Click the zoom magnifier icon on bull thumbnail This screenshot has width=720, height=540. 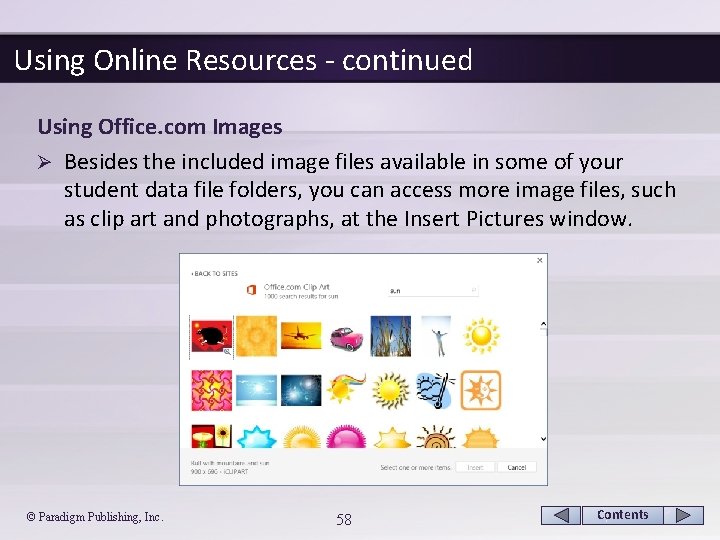point(227,352)
